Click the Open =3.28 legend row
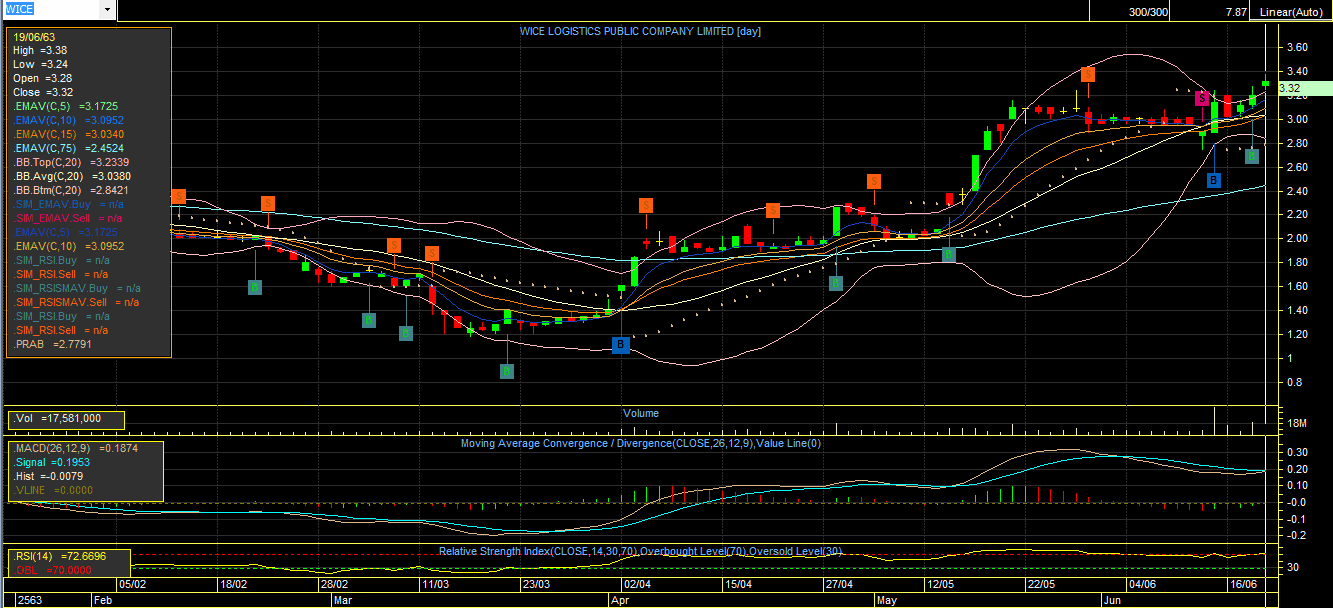The width and height of the screenshot is (1333, 608). coord(42,78)
